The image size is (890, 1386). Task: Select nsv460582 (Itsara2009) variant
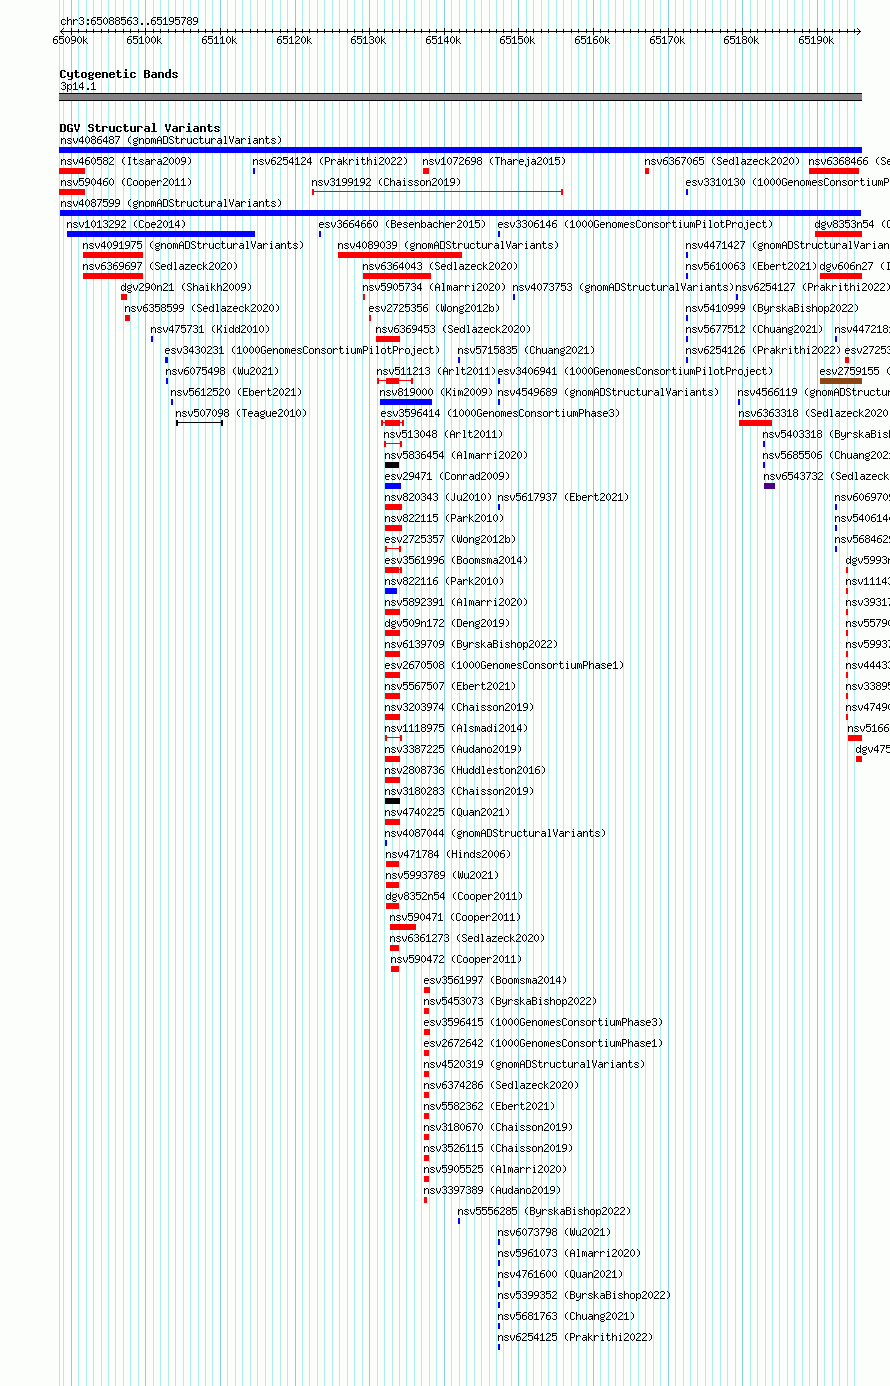(126, 161)
